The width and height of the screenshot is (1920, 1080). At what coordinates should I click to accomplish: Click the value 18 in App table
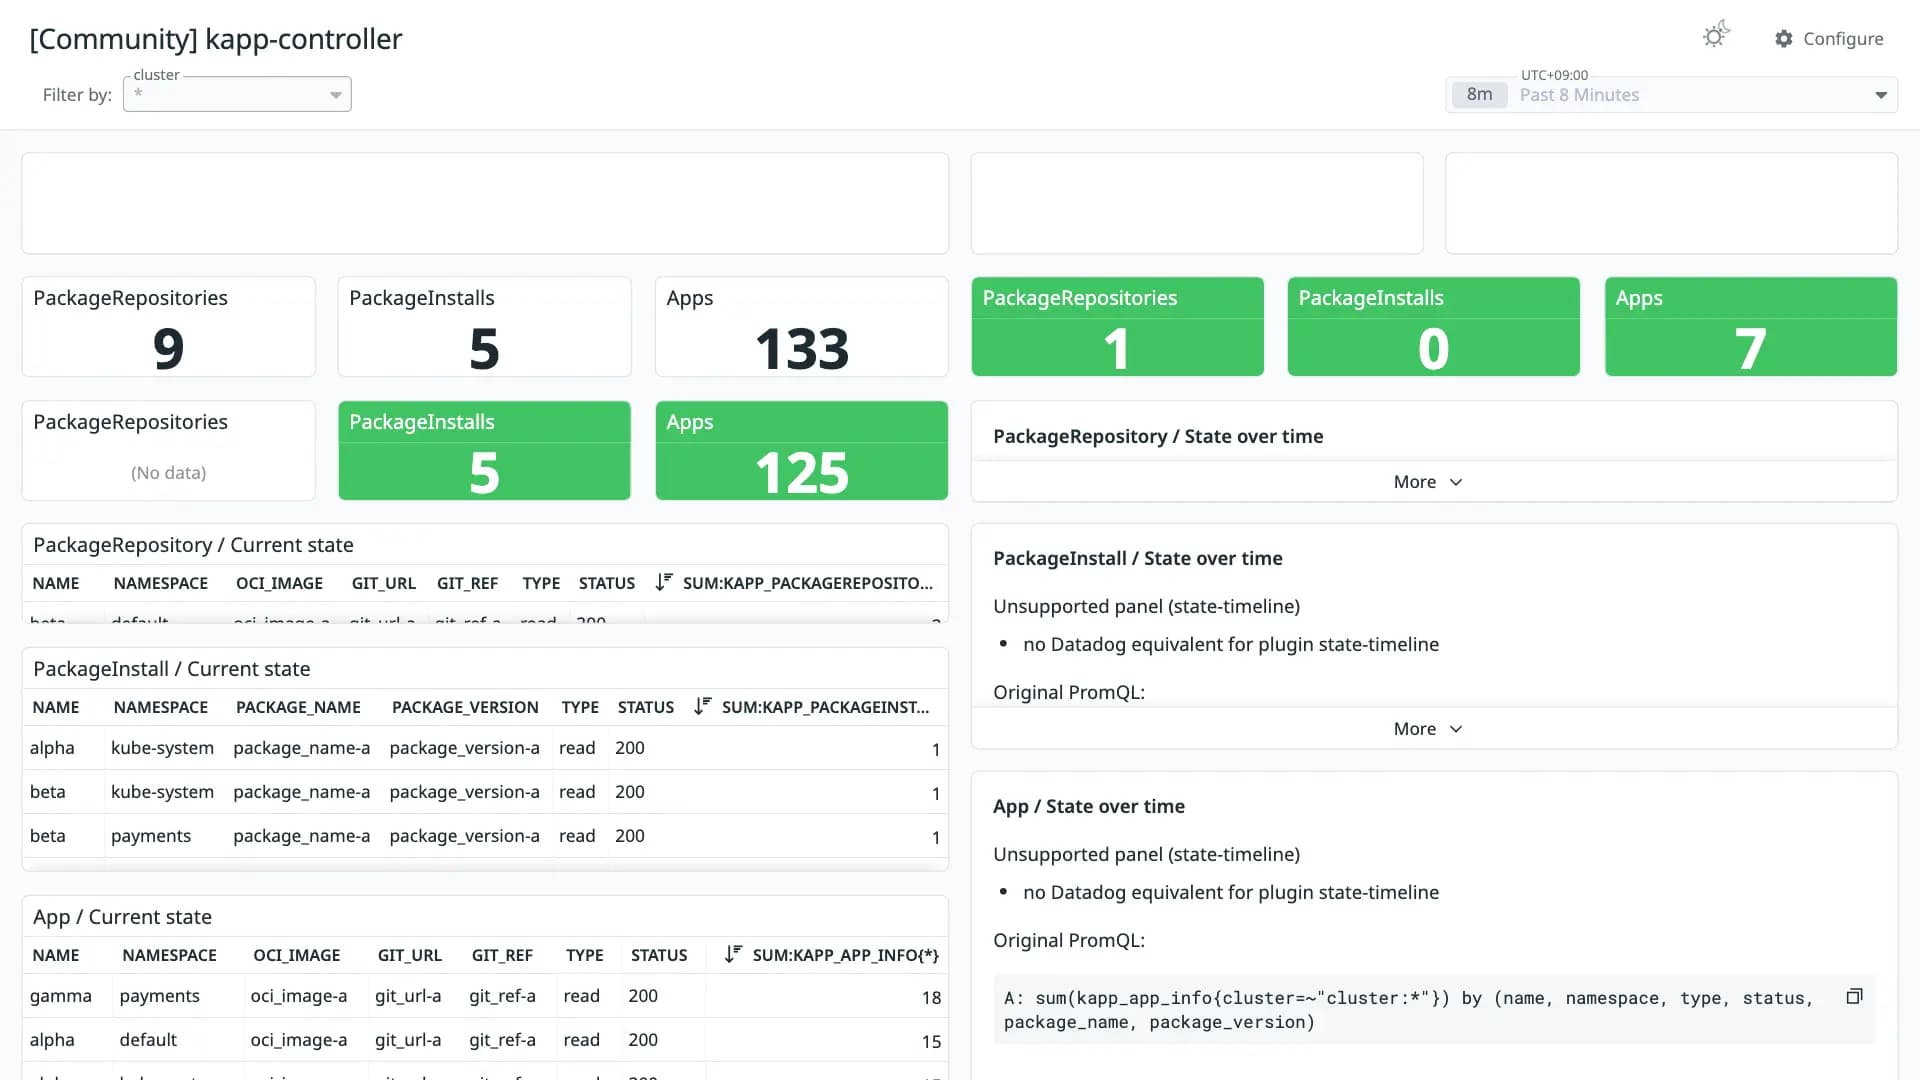931,997
